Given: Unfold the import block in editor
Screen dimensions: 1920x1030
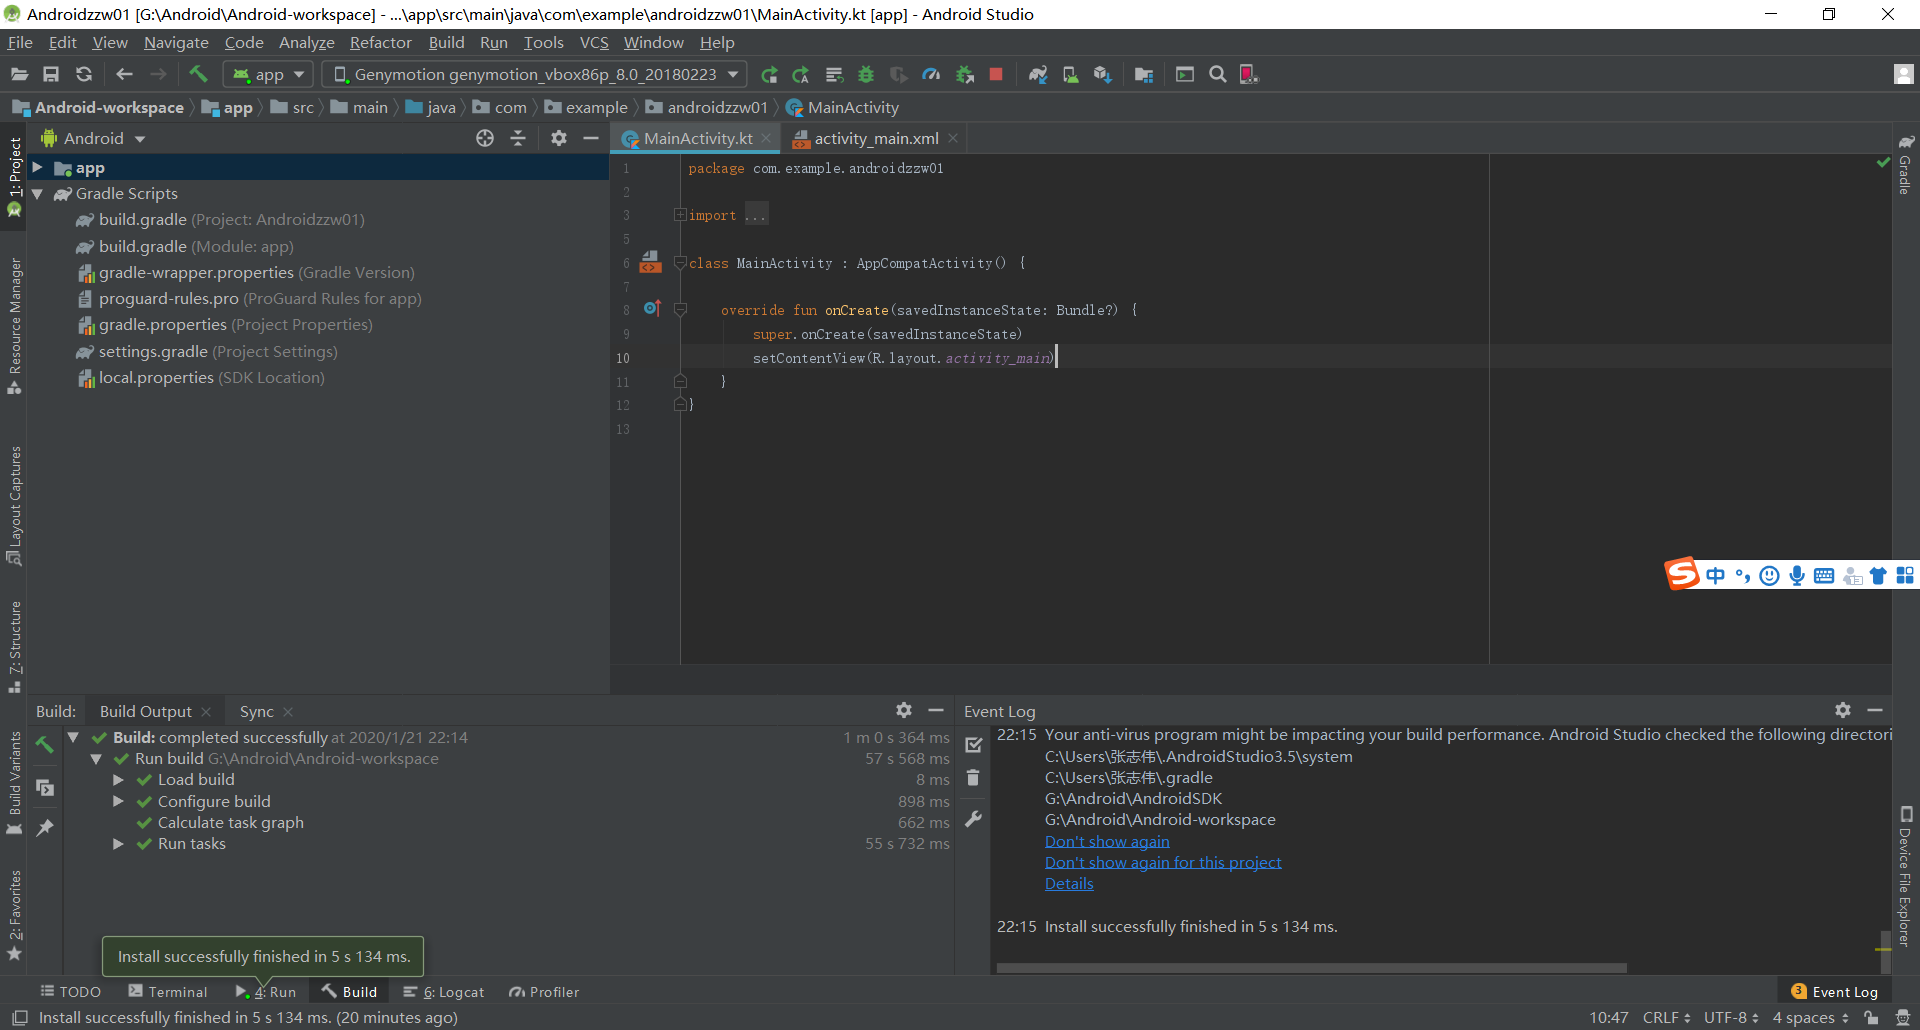Looking at the screenshot, I should click(680, 215).
